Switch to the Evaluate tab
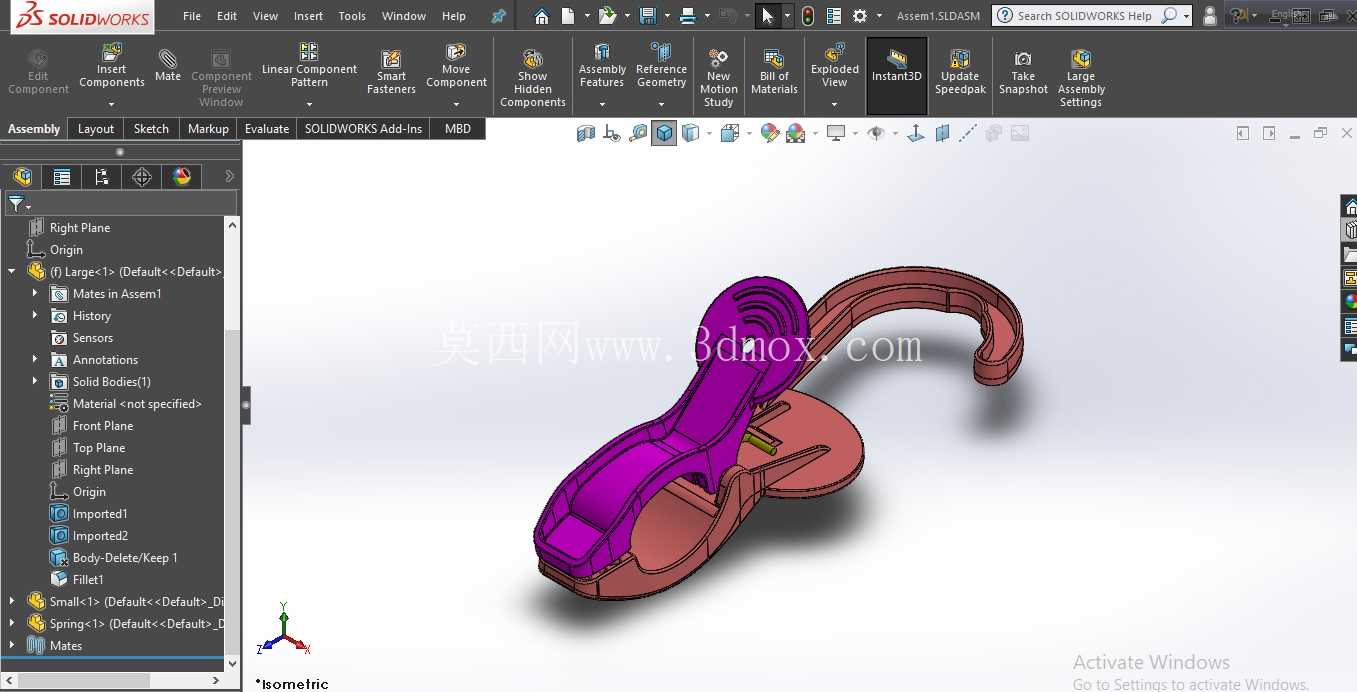Screen dimensions: 1357x692 [x=267, y=128]
